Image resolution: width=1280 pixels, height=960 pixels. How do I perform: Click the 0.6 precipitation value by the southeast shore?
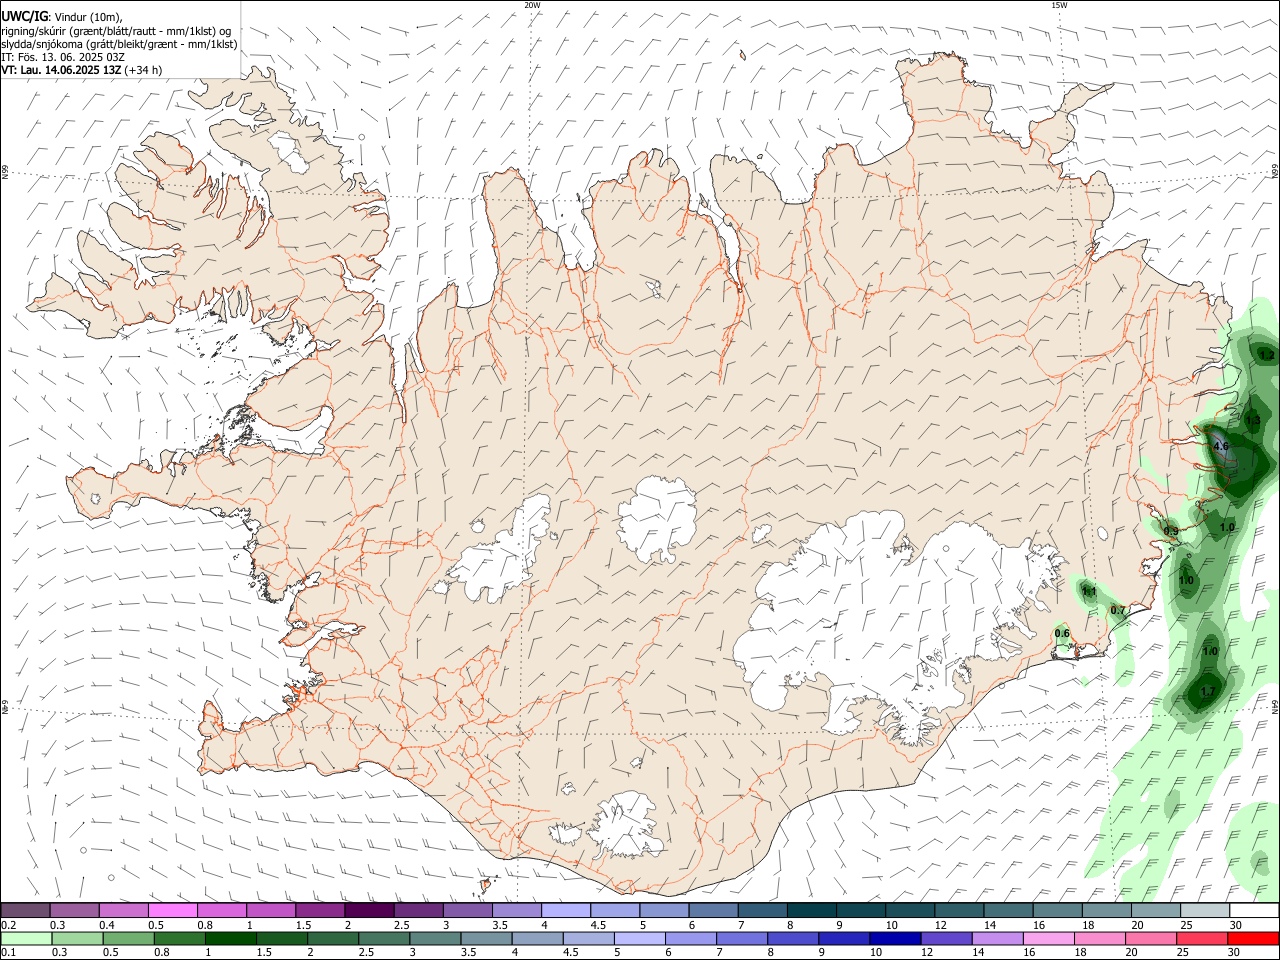point(1062,633)
